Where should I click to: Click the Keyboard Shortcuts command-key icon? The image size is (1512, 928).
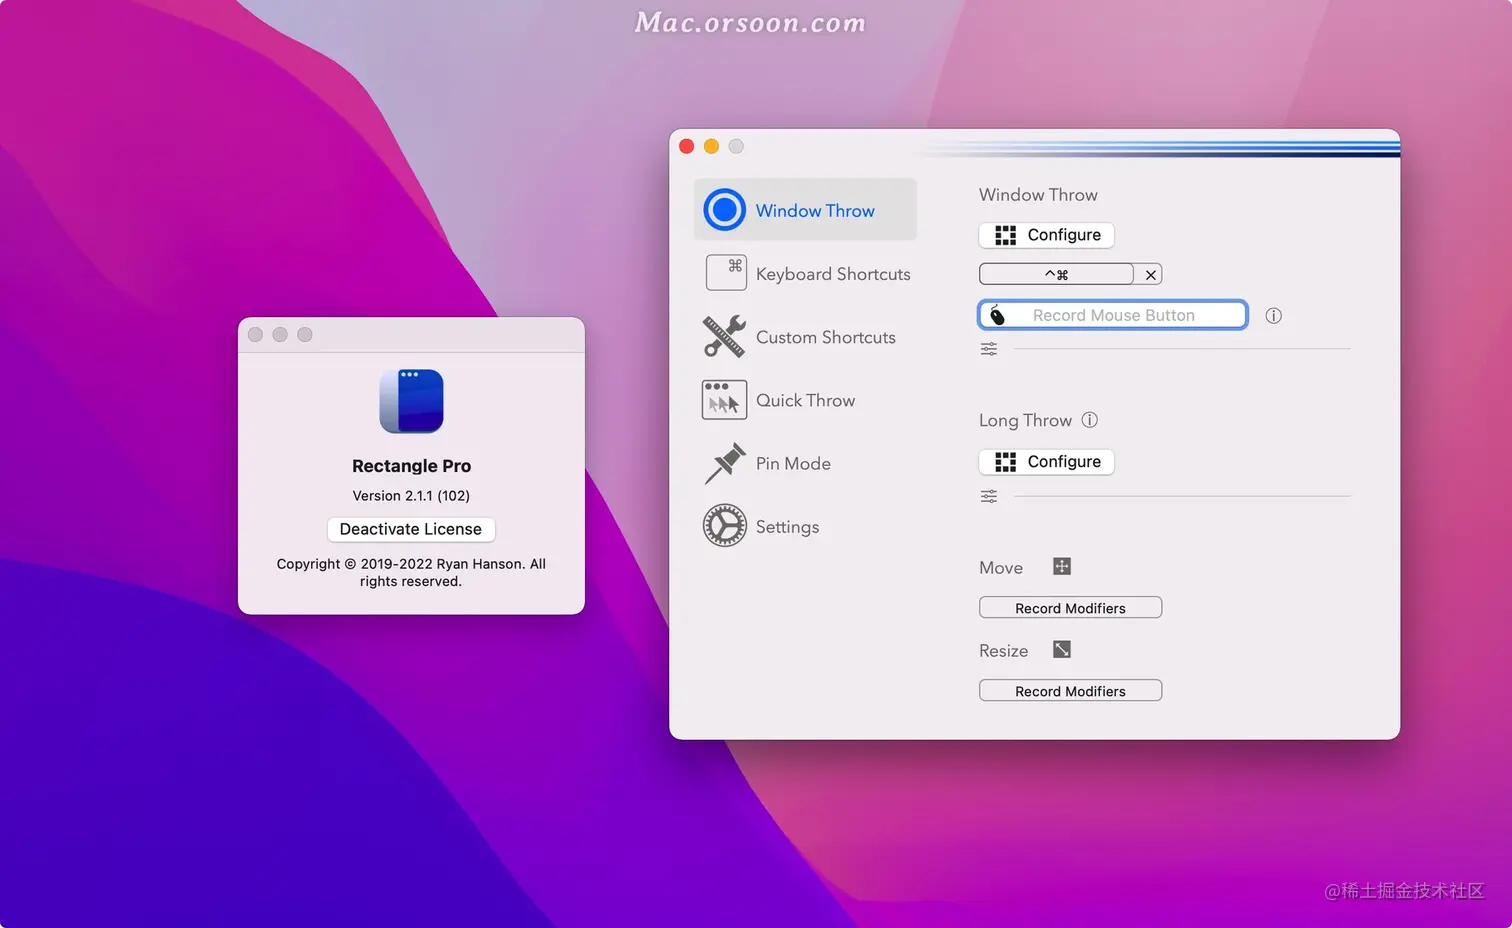[x=726, y=272]
